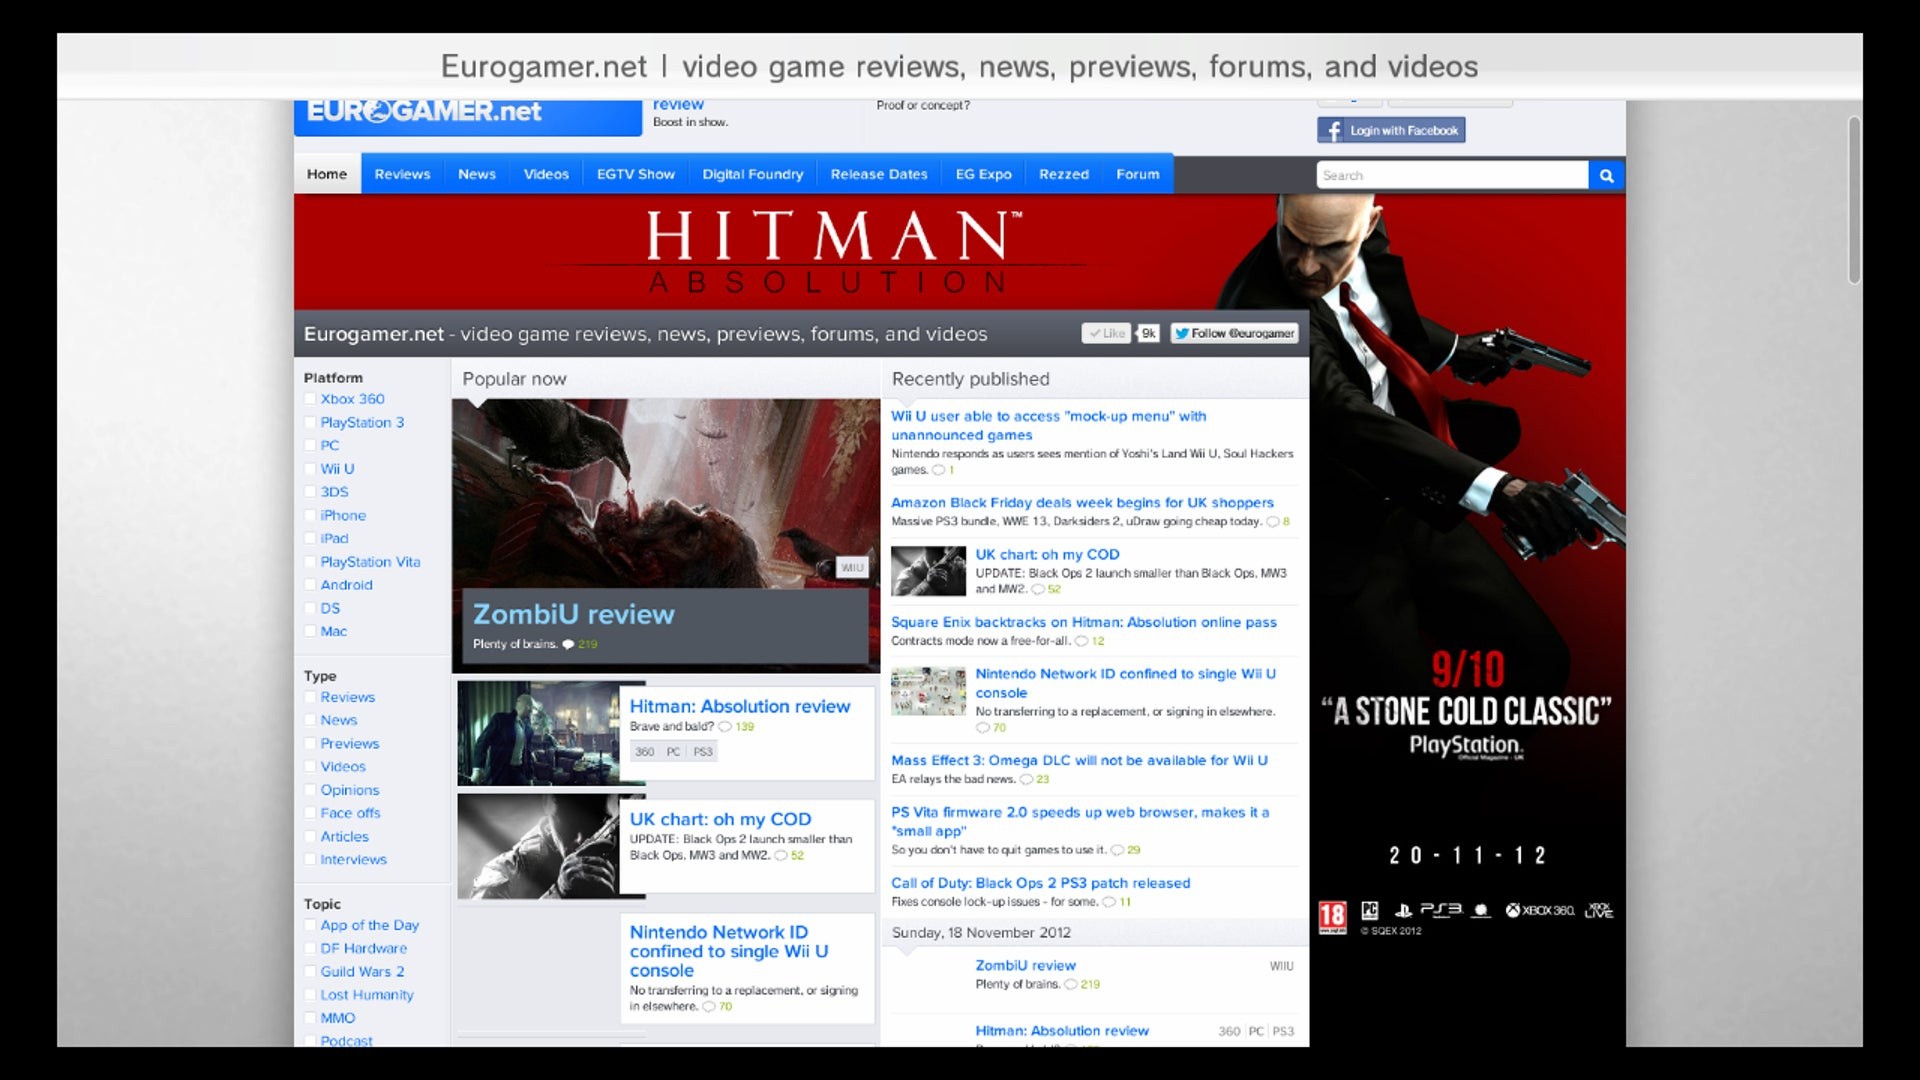Click the search magnifier button
This screenshot has height=1080, width=1920.
(1606, 175)
